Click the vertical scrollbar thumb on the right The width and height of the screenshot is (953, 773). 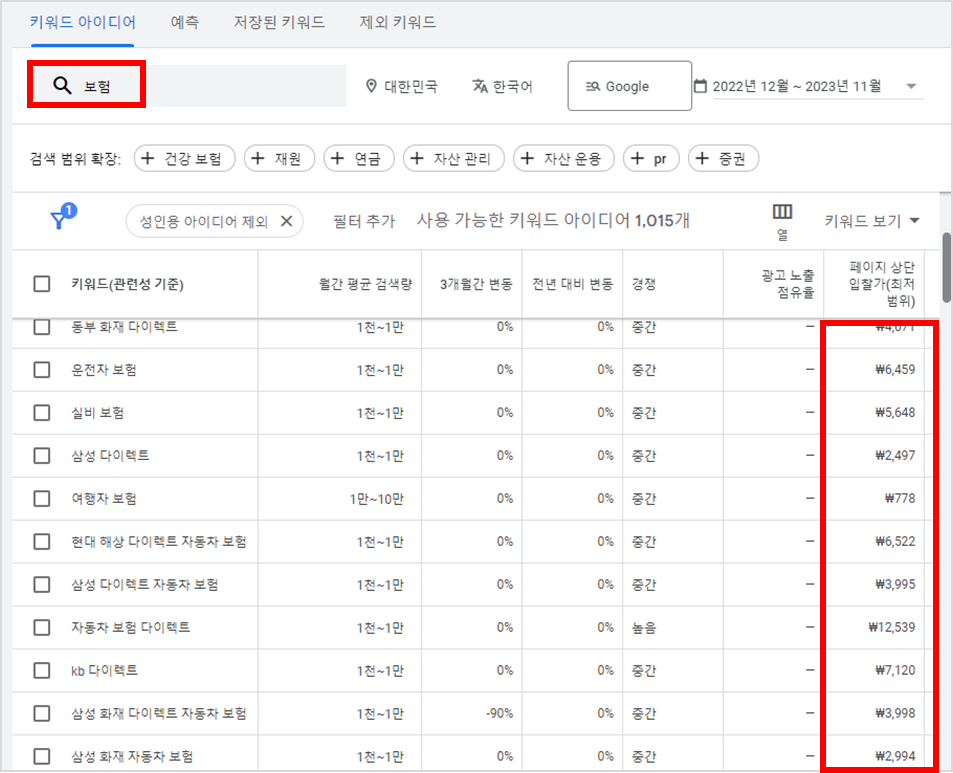click(946, 267)
